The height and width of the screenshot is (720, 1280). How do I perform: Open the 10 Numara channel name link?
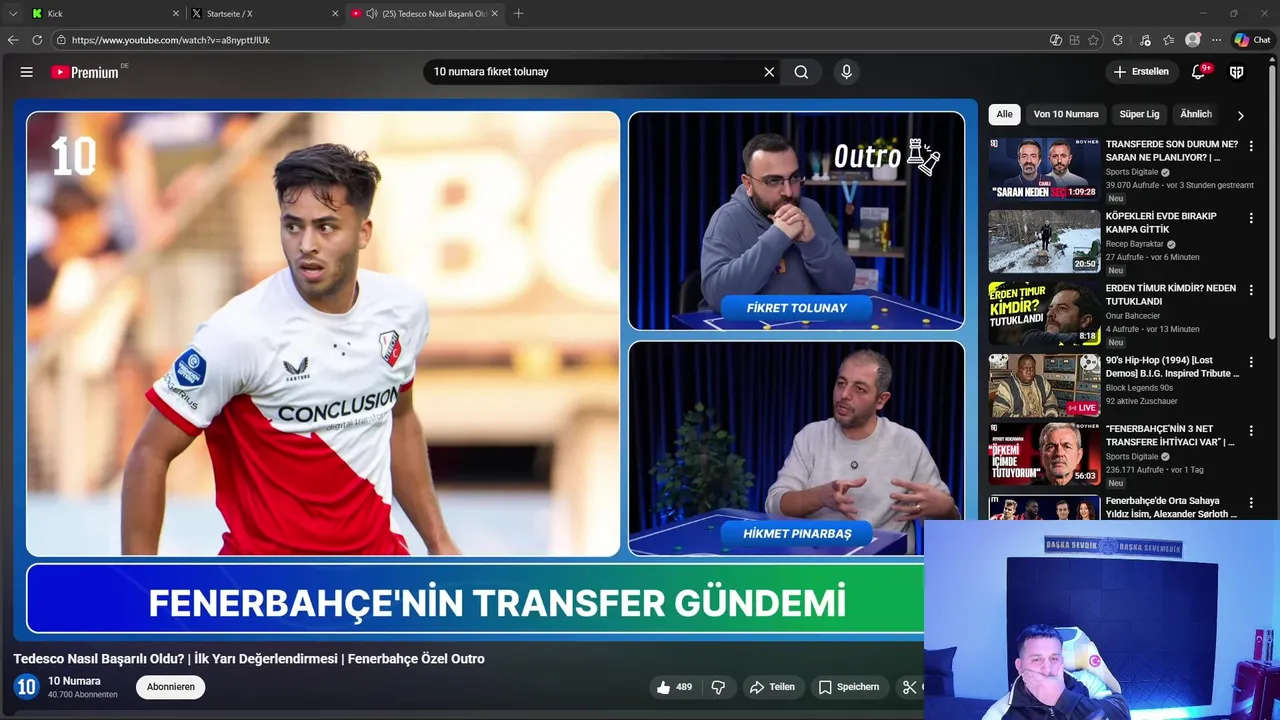click(74, 681)
